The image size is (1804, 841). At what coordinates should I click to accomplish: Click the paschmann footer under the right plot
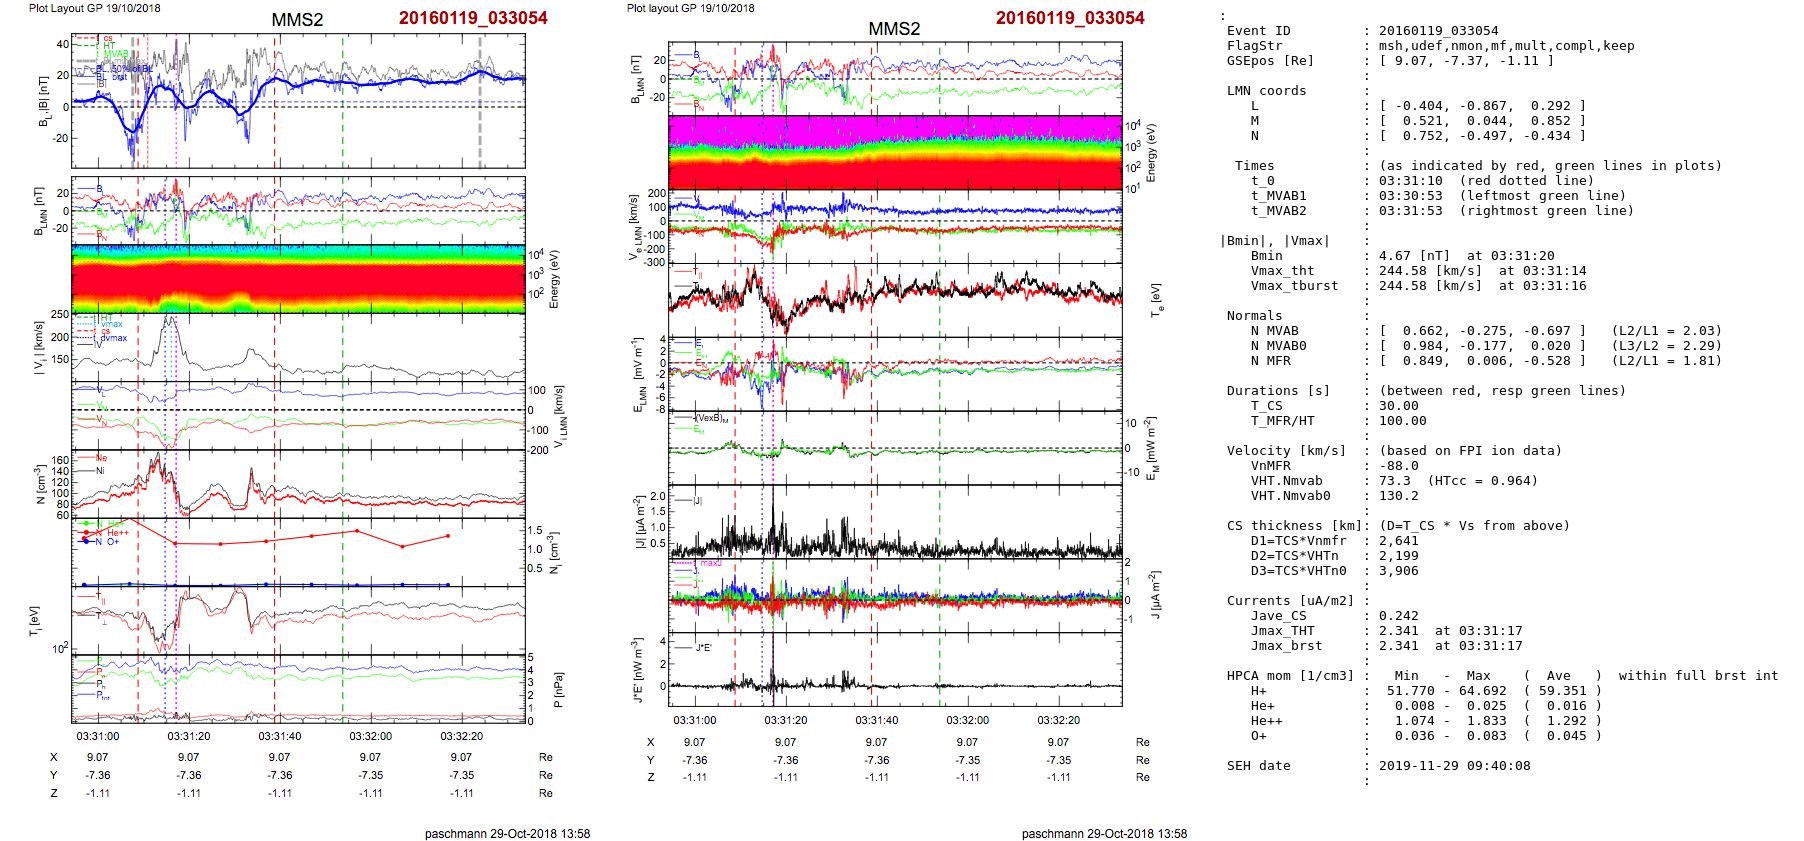pos(1104,833)
